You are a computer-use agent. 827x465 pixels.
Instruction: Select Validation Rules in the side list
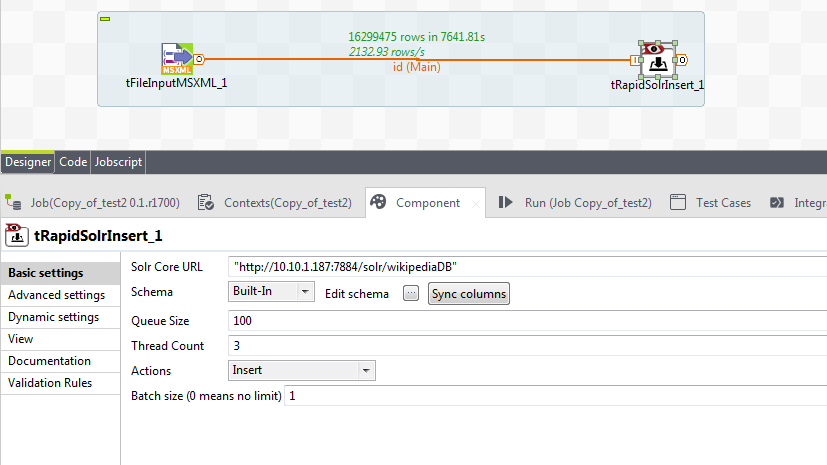(x=61, y=383)
